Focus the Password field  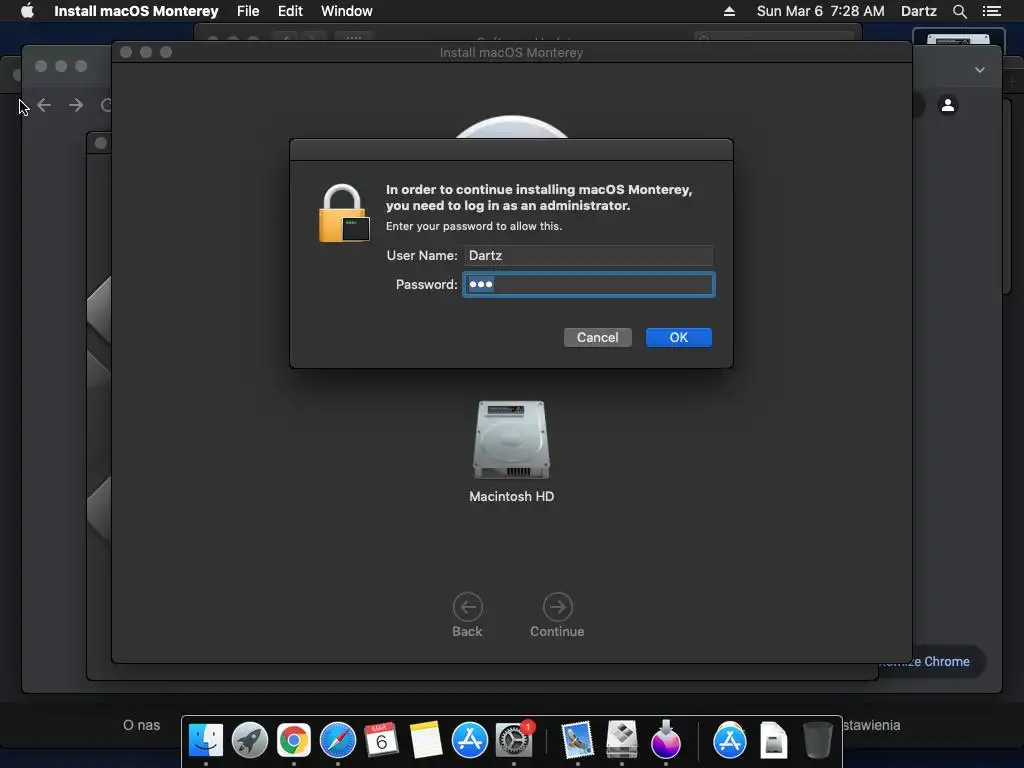(x=589, y=285)
